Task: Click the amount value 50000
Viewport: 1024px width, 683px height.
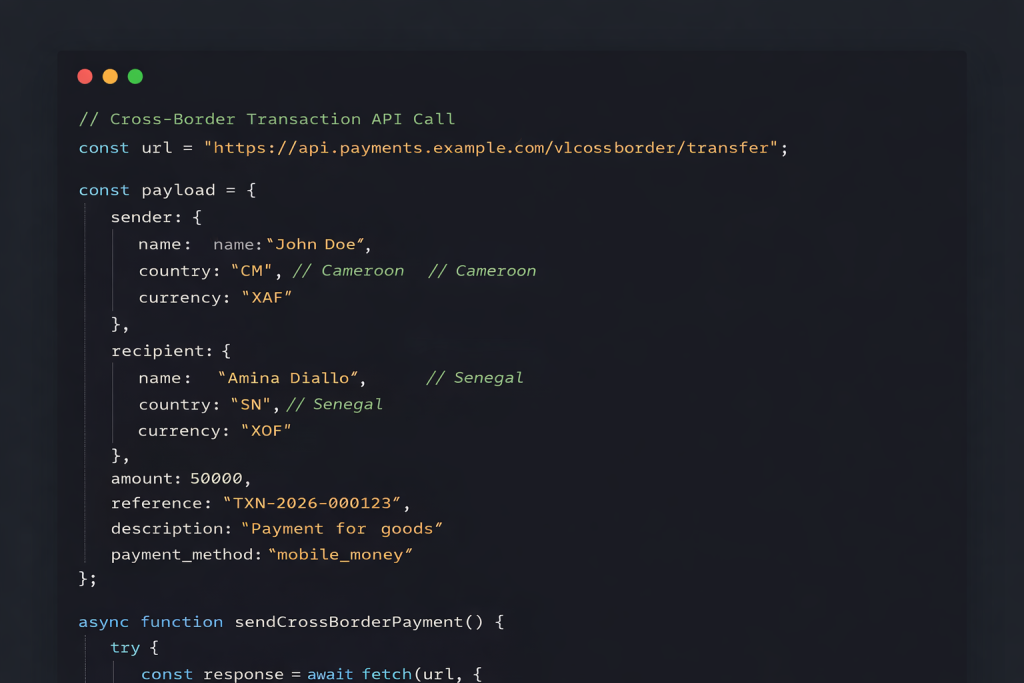Action: tap(220, 478)
